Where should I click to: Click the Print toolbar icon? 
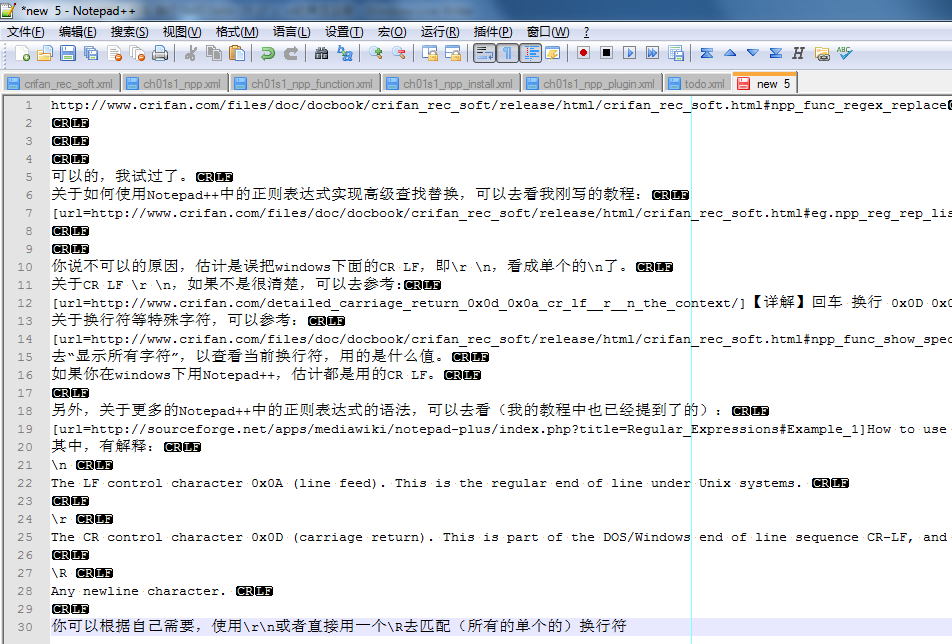click(161, 53)
